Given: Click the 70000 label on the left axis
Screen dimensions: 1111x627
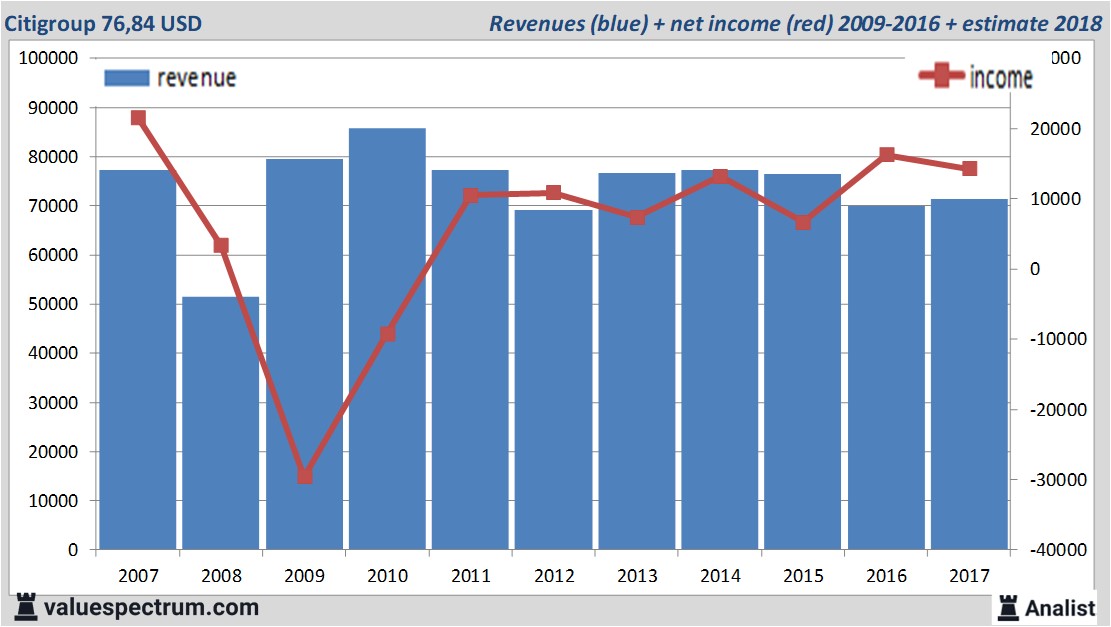Looking at the screenshot, I should pos(53,205).
